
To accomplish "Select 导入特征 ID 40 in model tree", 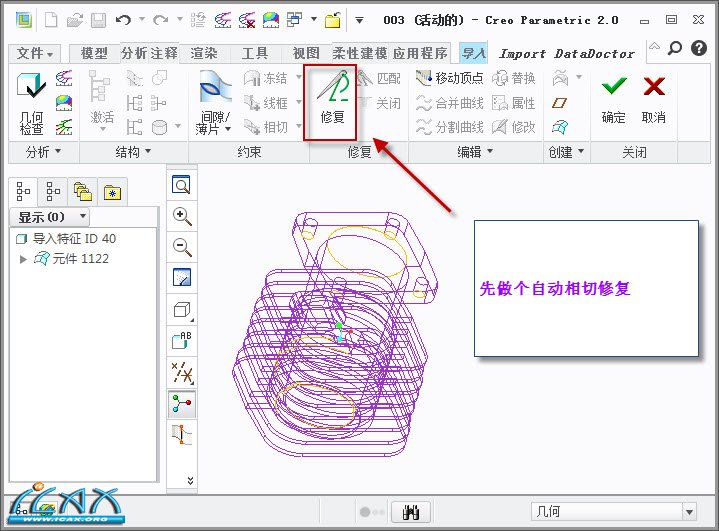I will click(73, 239).
